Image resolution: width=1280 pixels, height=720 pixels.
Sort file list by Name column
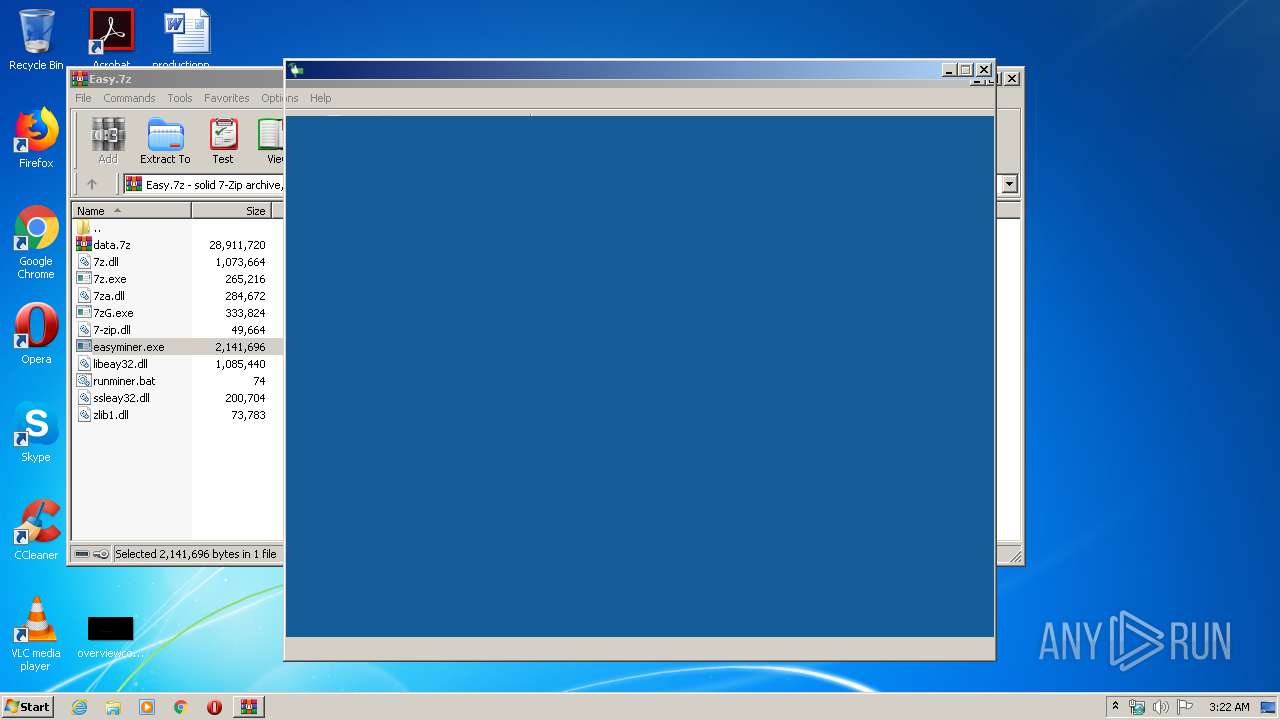[x=132, y=211]
